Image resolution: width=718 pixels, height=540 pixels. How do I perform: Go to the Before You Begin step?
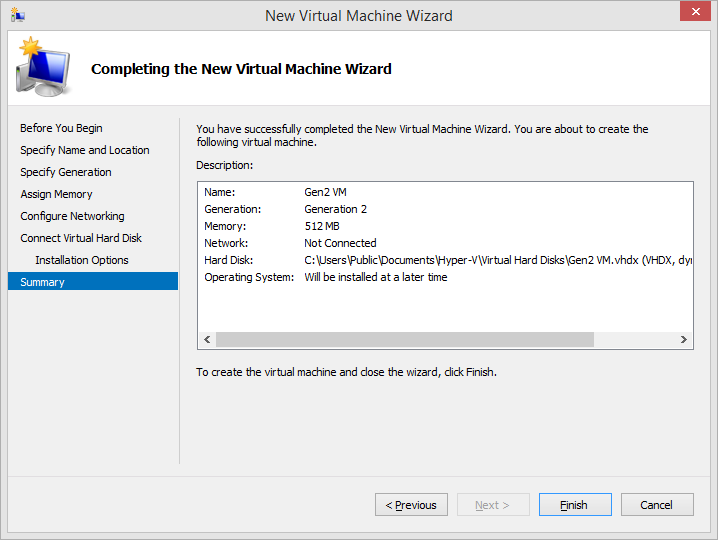point(61,128)
